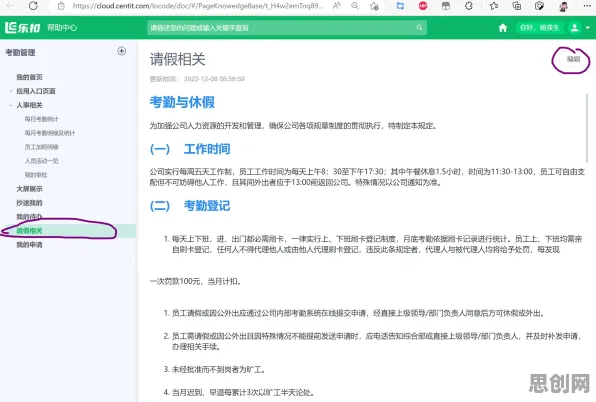This screenshot has height=402, width=596.
Task: Open the browser essentials shield icon
Action: [x=539, y=6]
